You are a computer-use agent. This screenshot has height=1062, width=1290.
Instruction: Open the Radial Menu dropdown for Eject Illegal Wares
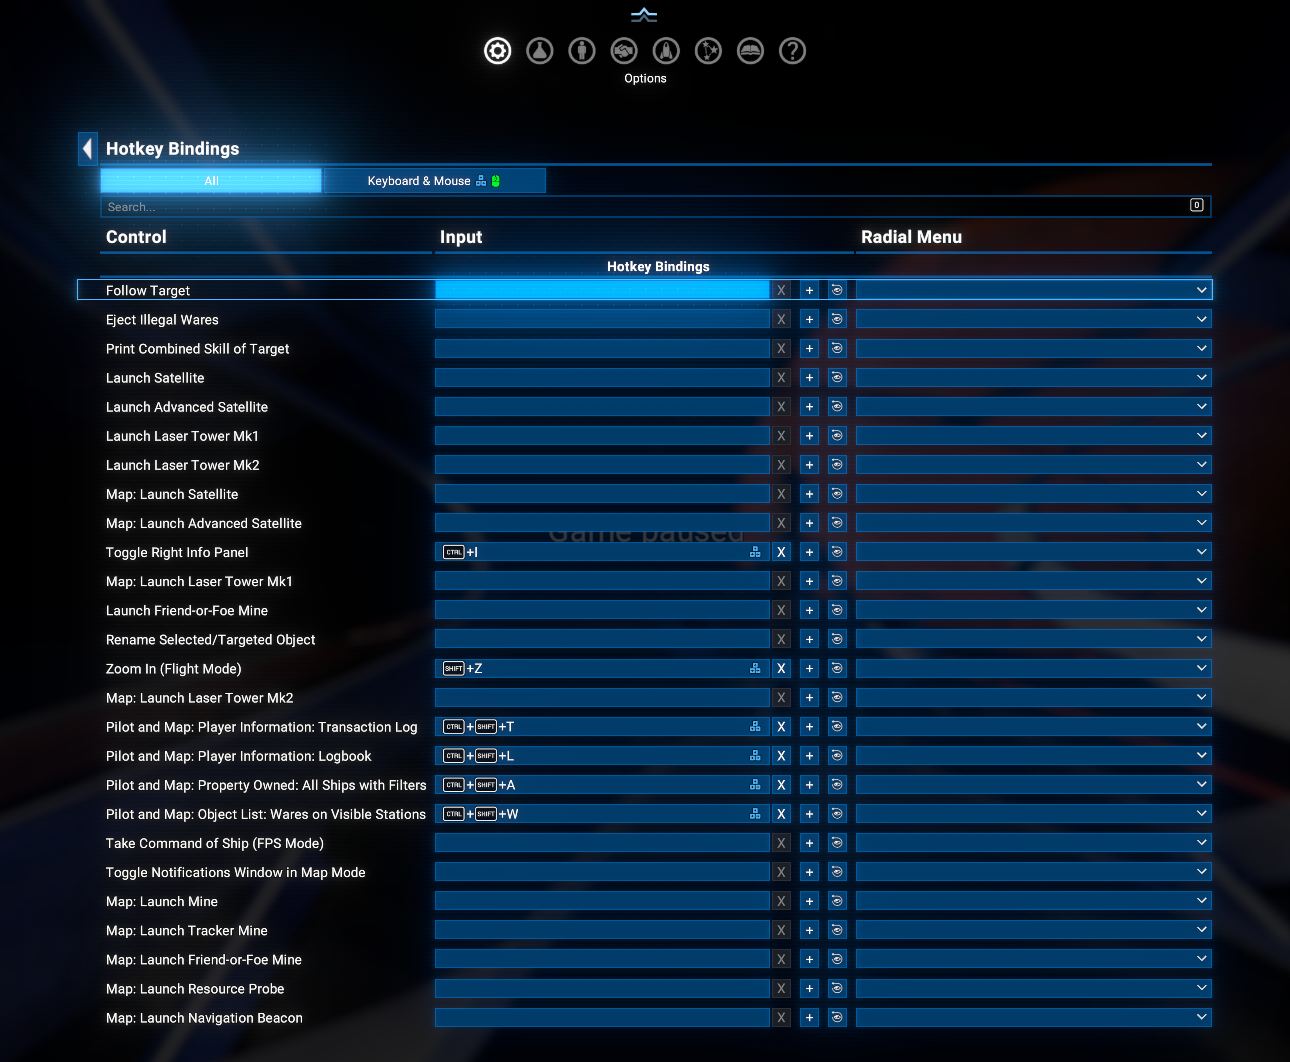tap(1033, 319)
